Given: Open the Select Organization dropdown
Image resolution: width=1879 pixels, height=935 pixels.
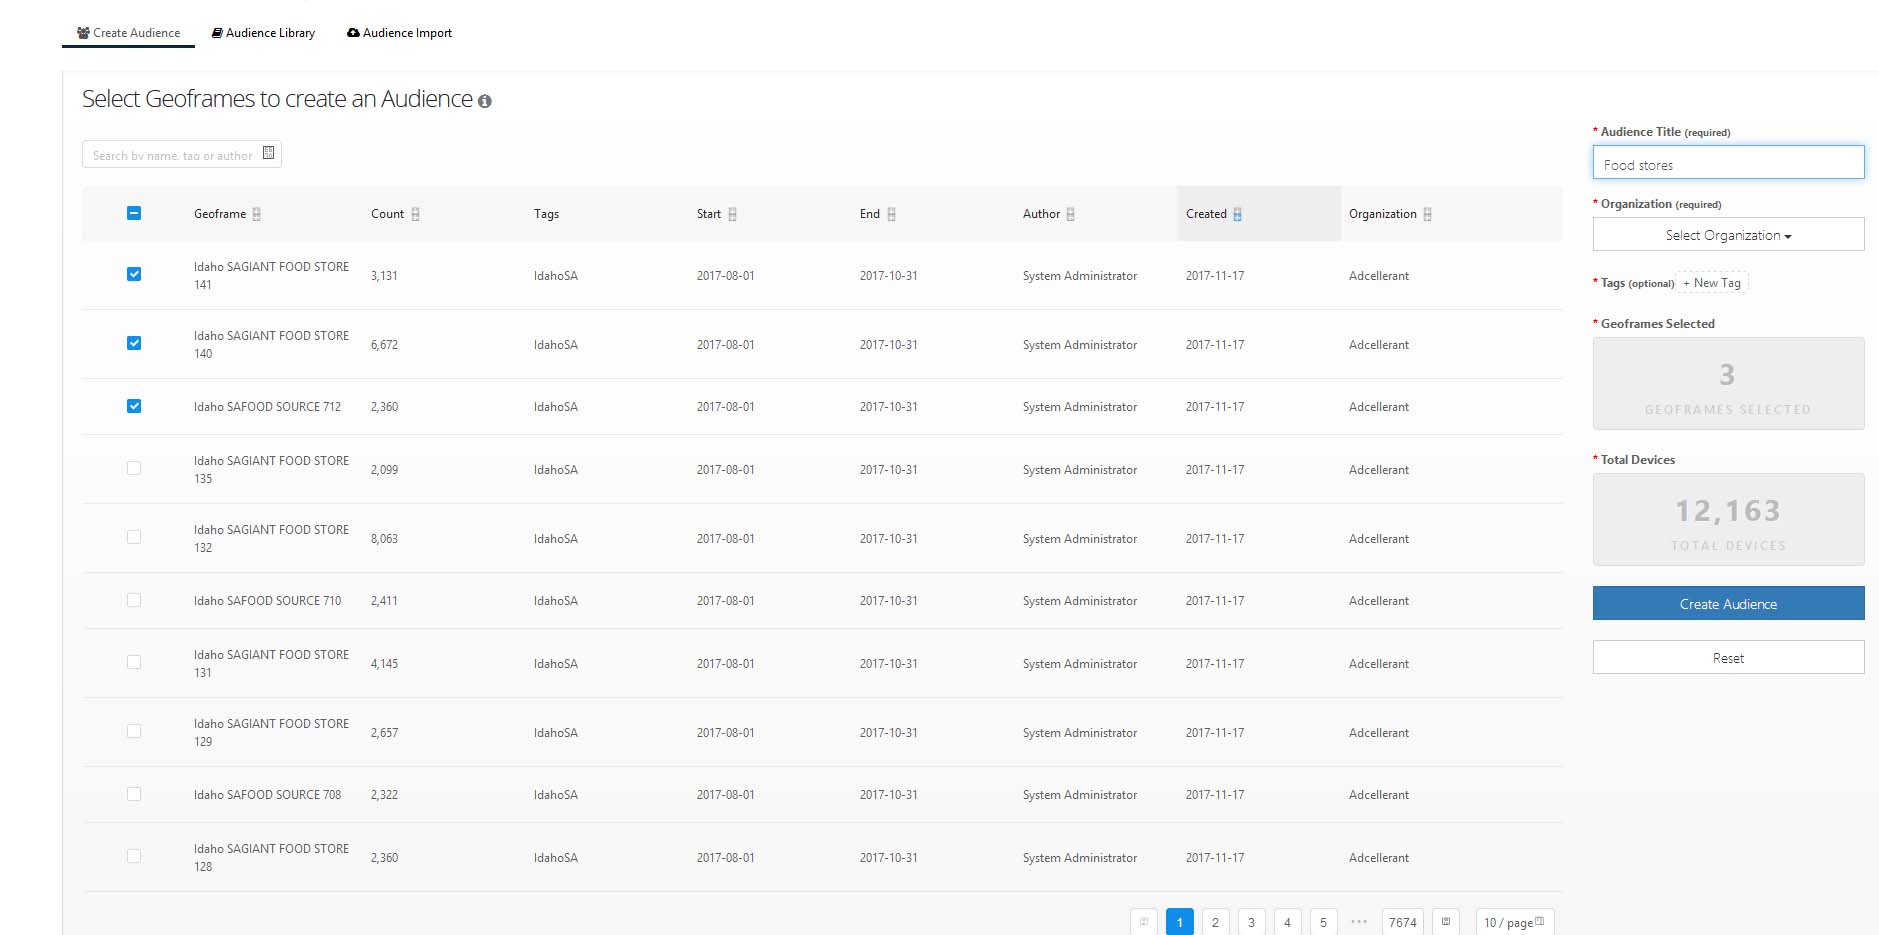Looking at the screenshot, I should tap(1728, 235).
